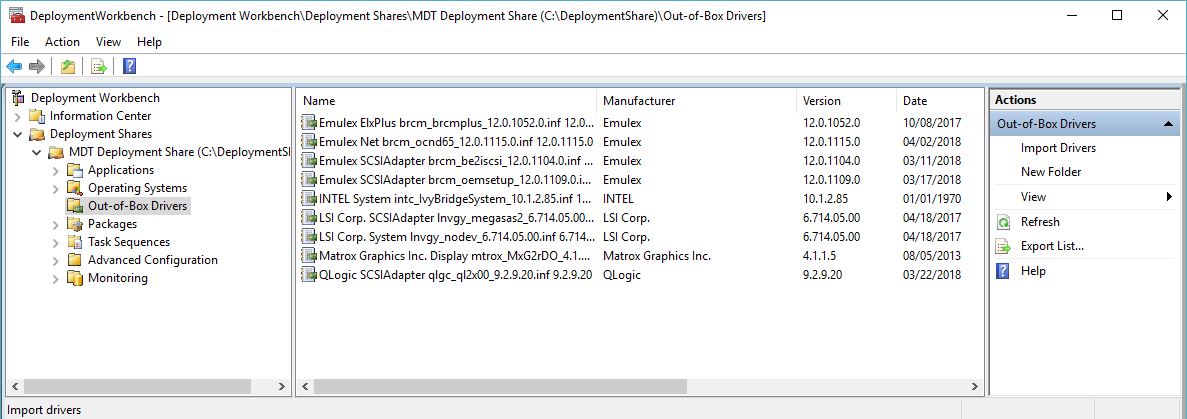Screen dimensions: 1187x419
Task: Open the File menu
Action: click(20, 42)
